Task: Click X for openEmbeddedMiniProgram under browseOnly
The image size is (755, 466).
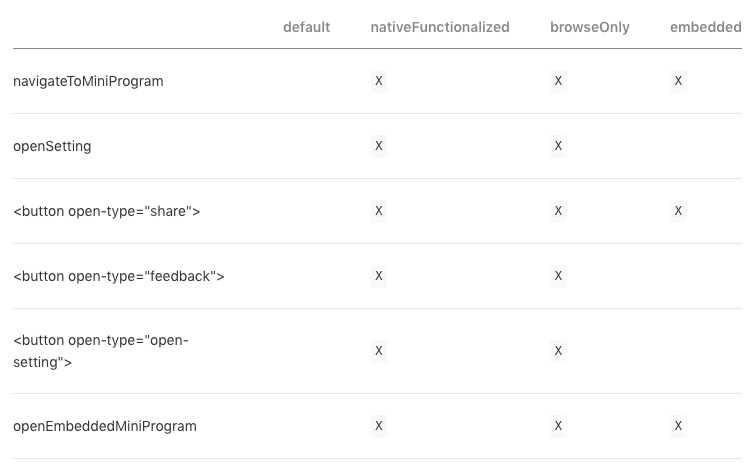Action: [x=558, y=426]
